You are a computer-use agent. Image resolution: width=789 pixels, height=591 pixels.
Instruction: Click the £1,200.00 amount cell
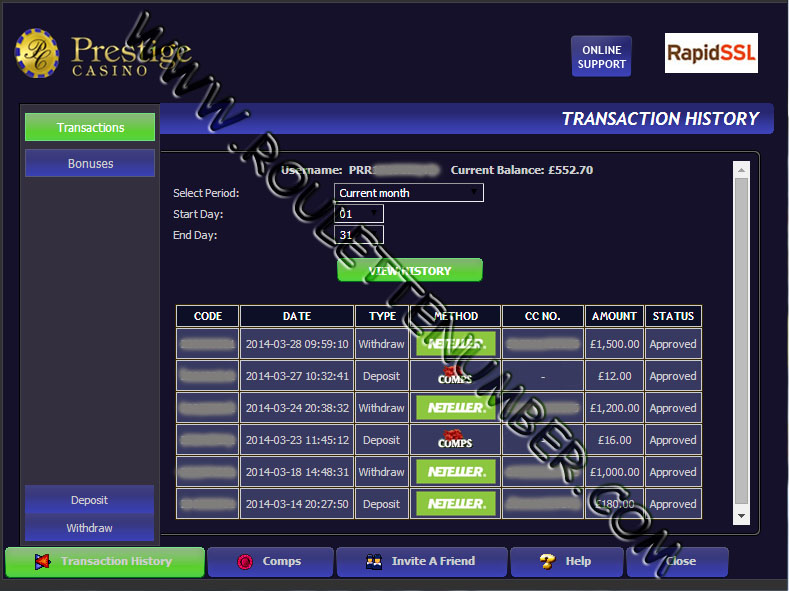614,408
